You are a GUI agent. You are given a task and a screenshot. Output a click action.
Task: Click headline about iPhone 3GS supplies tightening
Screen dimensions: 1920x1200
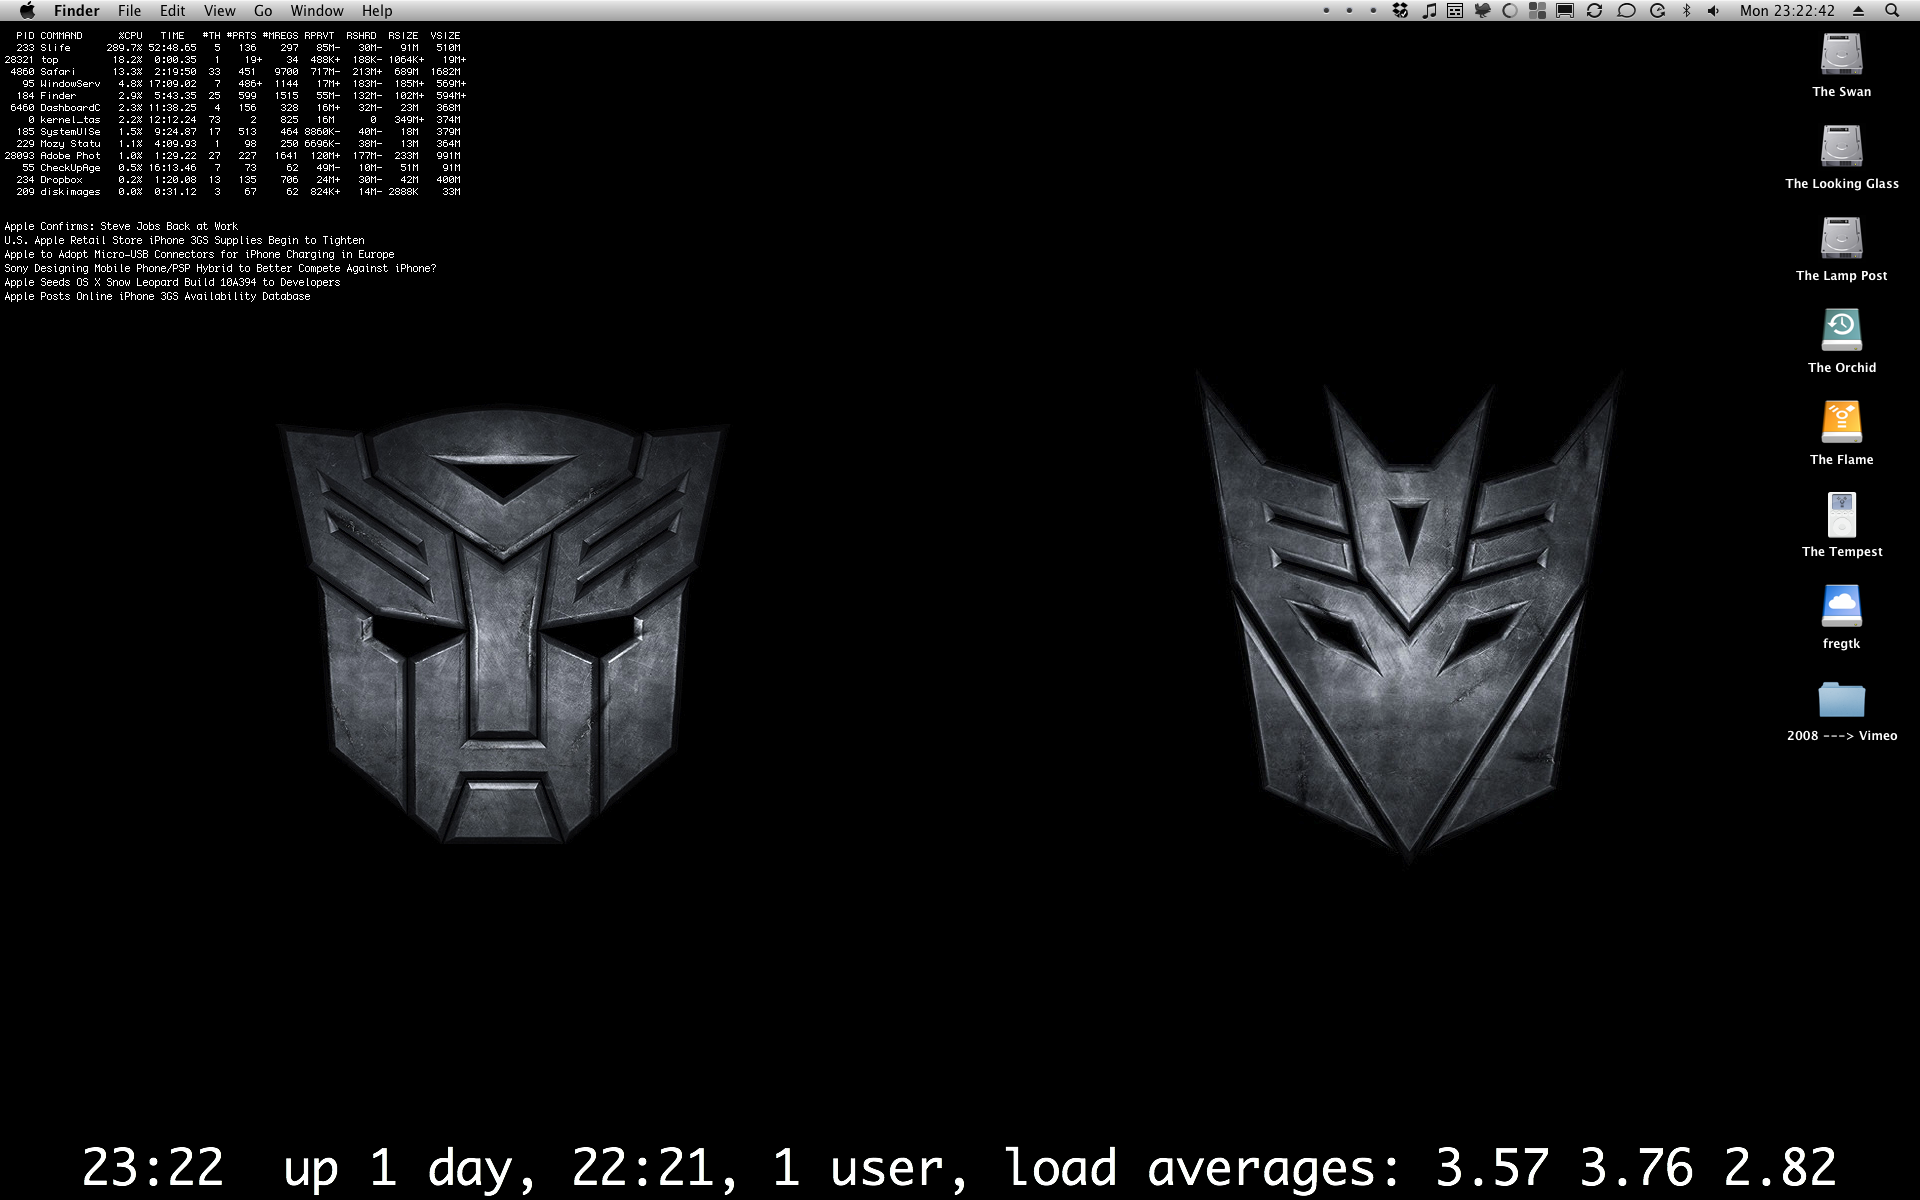click(184, 241)
